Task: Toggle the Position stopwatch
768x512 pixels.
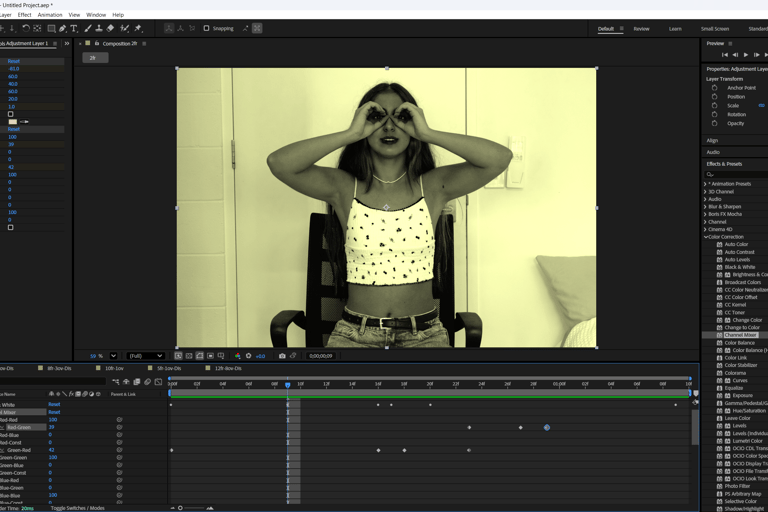Action: tap(714, 97)
